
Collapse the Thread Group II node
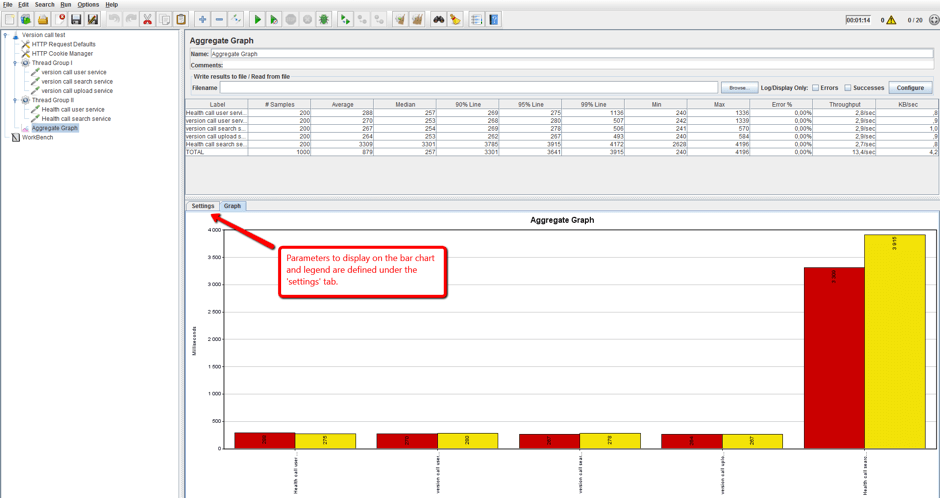click(x=15, y=100)
